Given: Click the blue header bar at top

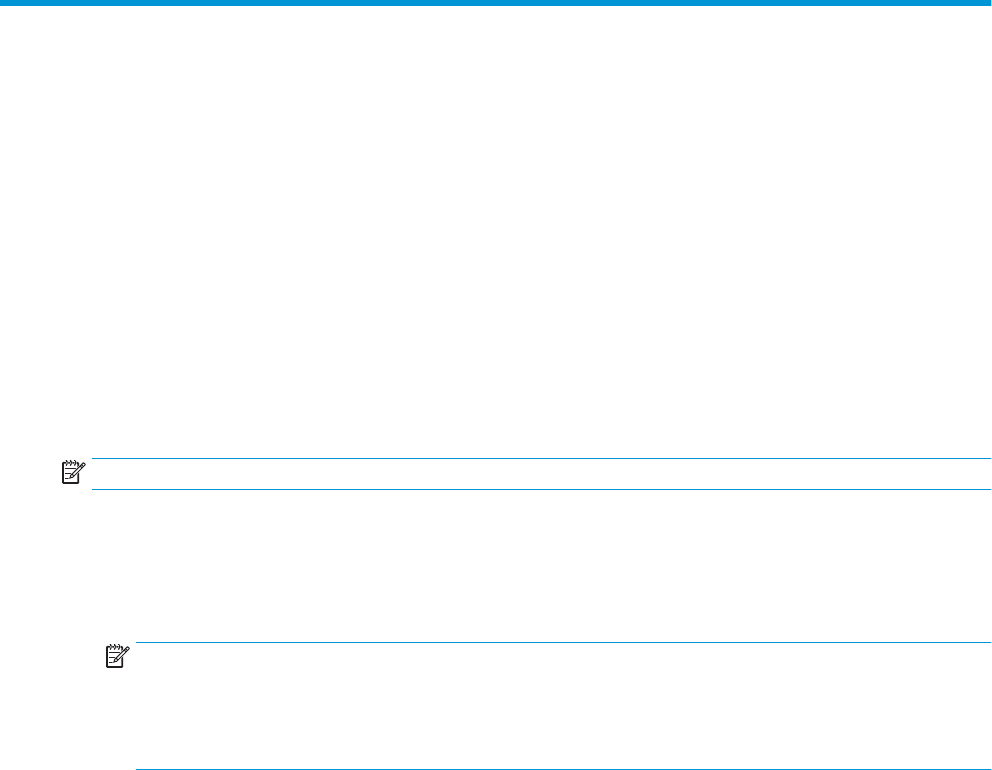Looking at the screenshot, I should tap(496, 3).
